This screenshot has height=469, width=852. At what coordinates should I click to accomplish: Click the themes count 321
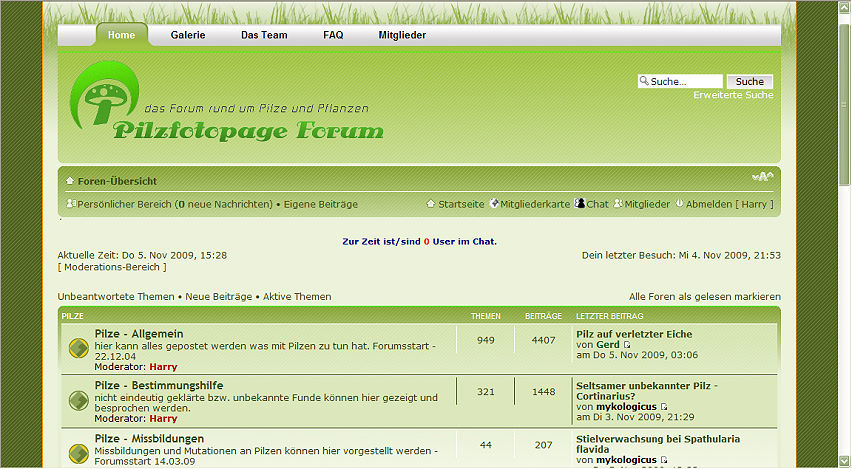coord(486,392)
